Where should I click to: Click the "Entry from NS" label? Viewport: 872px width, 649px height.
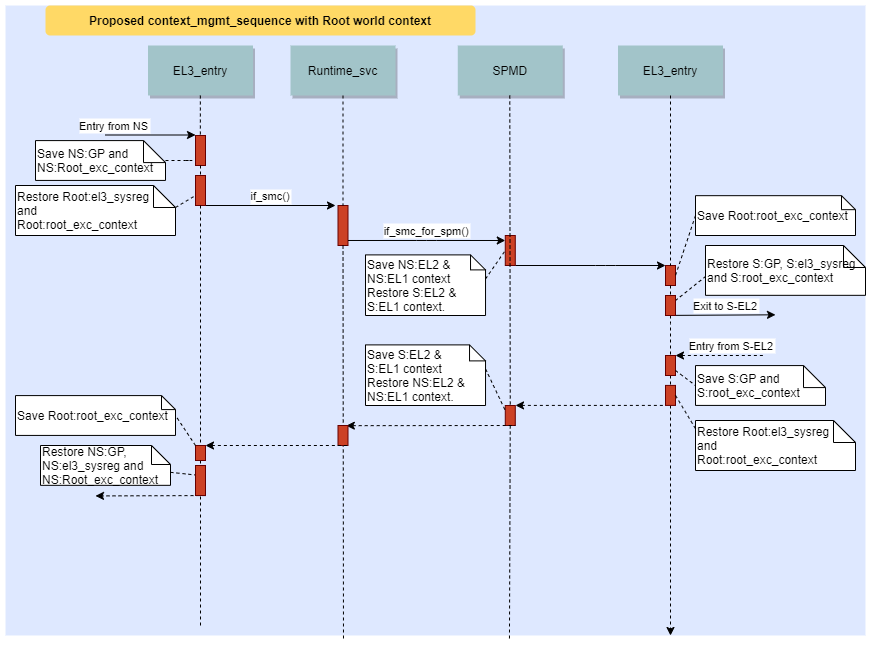pyautogui.click(x=114, y=125)
